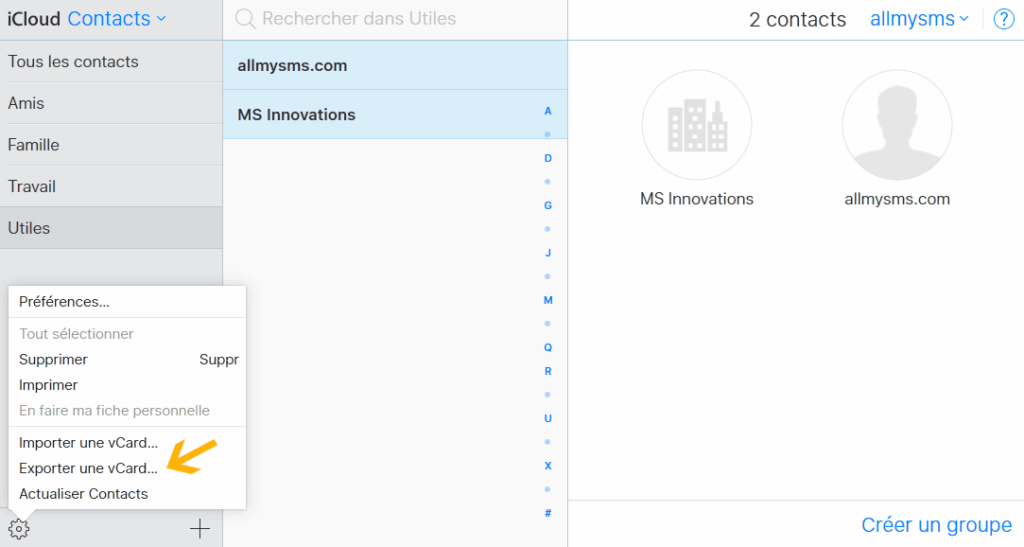Click the search magnifier icon

[x=245, y=19]
